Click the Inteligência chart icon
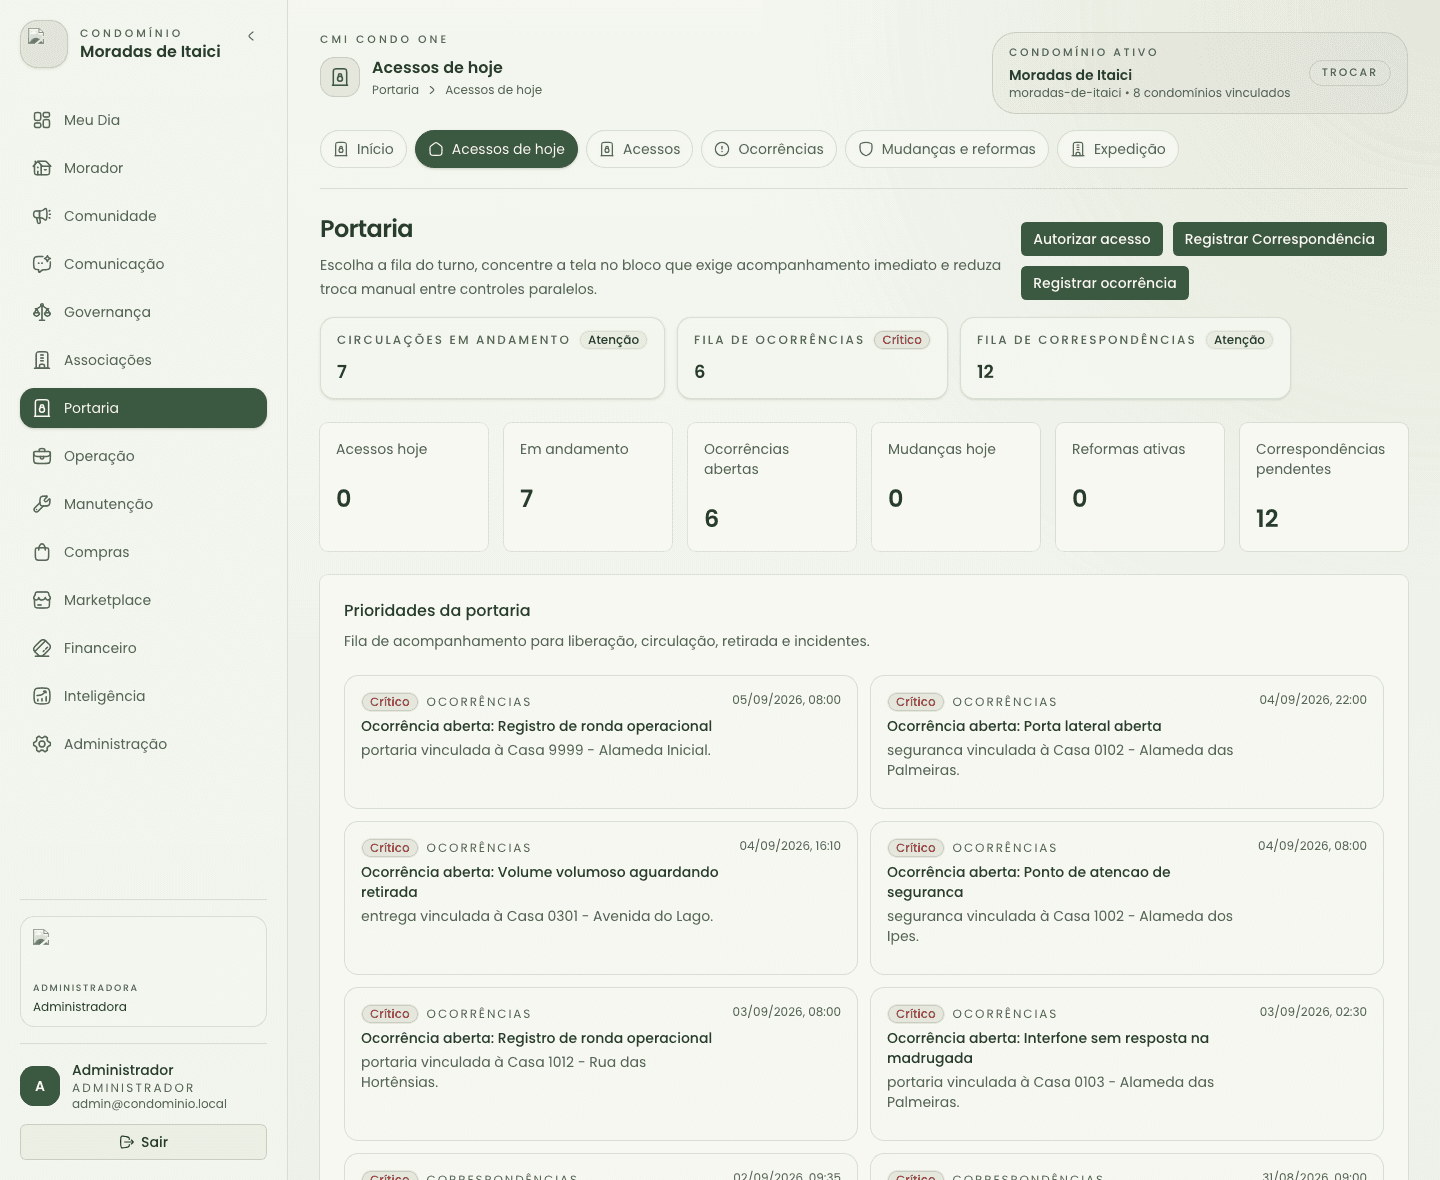Screen dimensions: 1440x1180 tap(42, 696)
